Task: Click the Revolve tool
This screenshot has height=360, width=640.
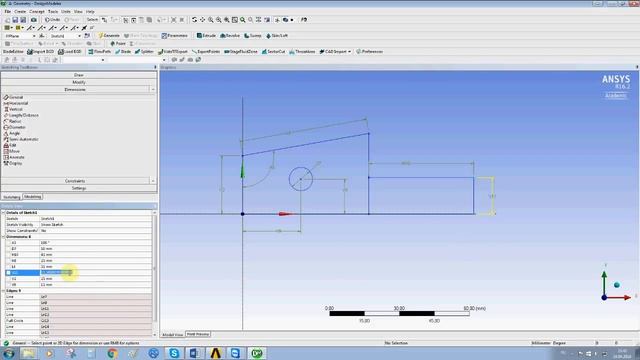Action: click(x=230, y=36)
